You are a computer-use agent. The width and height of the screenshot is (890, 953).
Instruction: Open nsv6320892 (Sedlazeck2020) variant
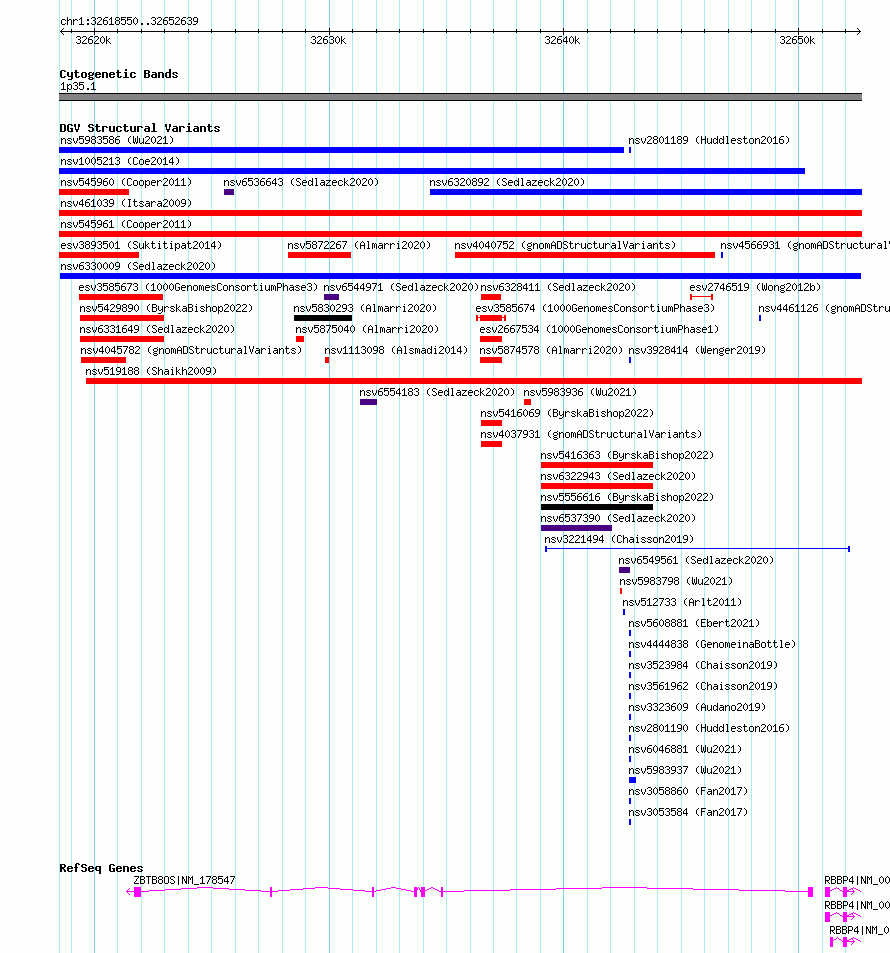point(507,182)
